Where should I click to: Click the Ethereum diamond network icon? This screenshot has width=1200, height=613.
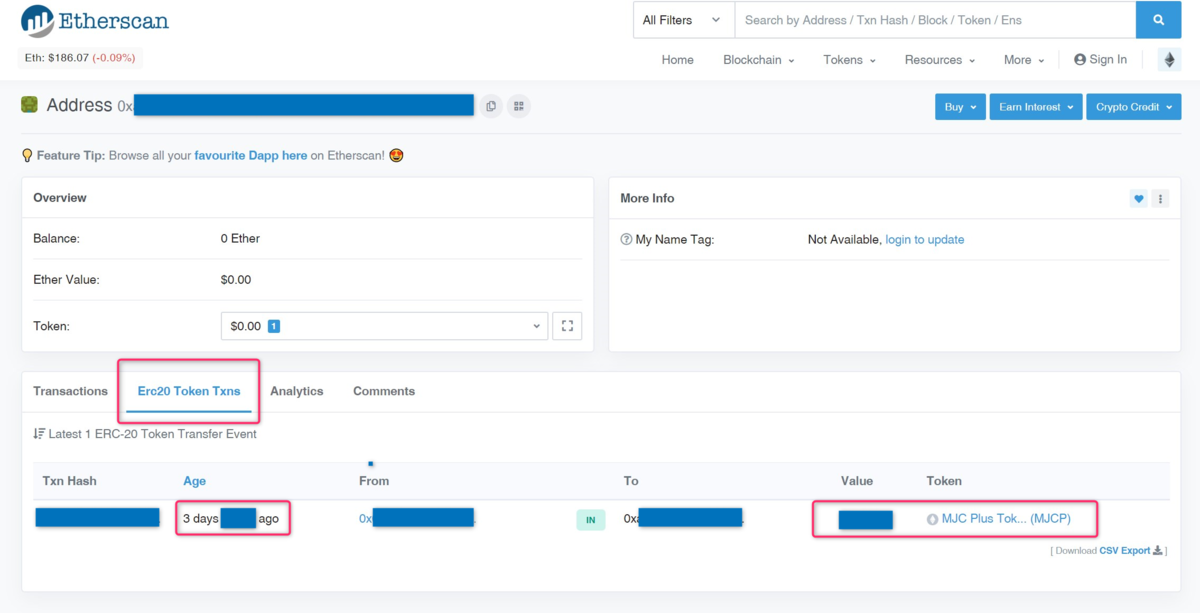tap(1169, 60)
